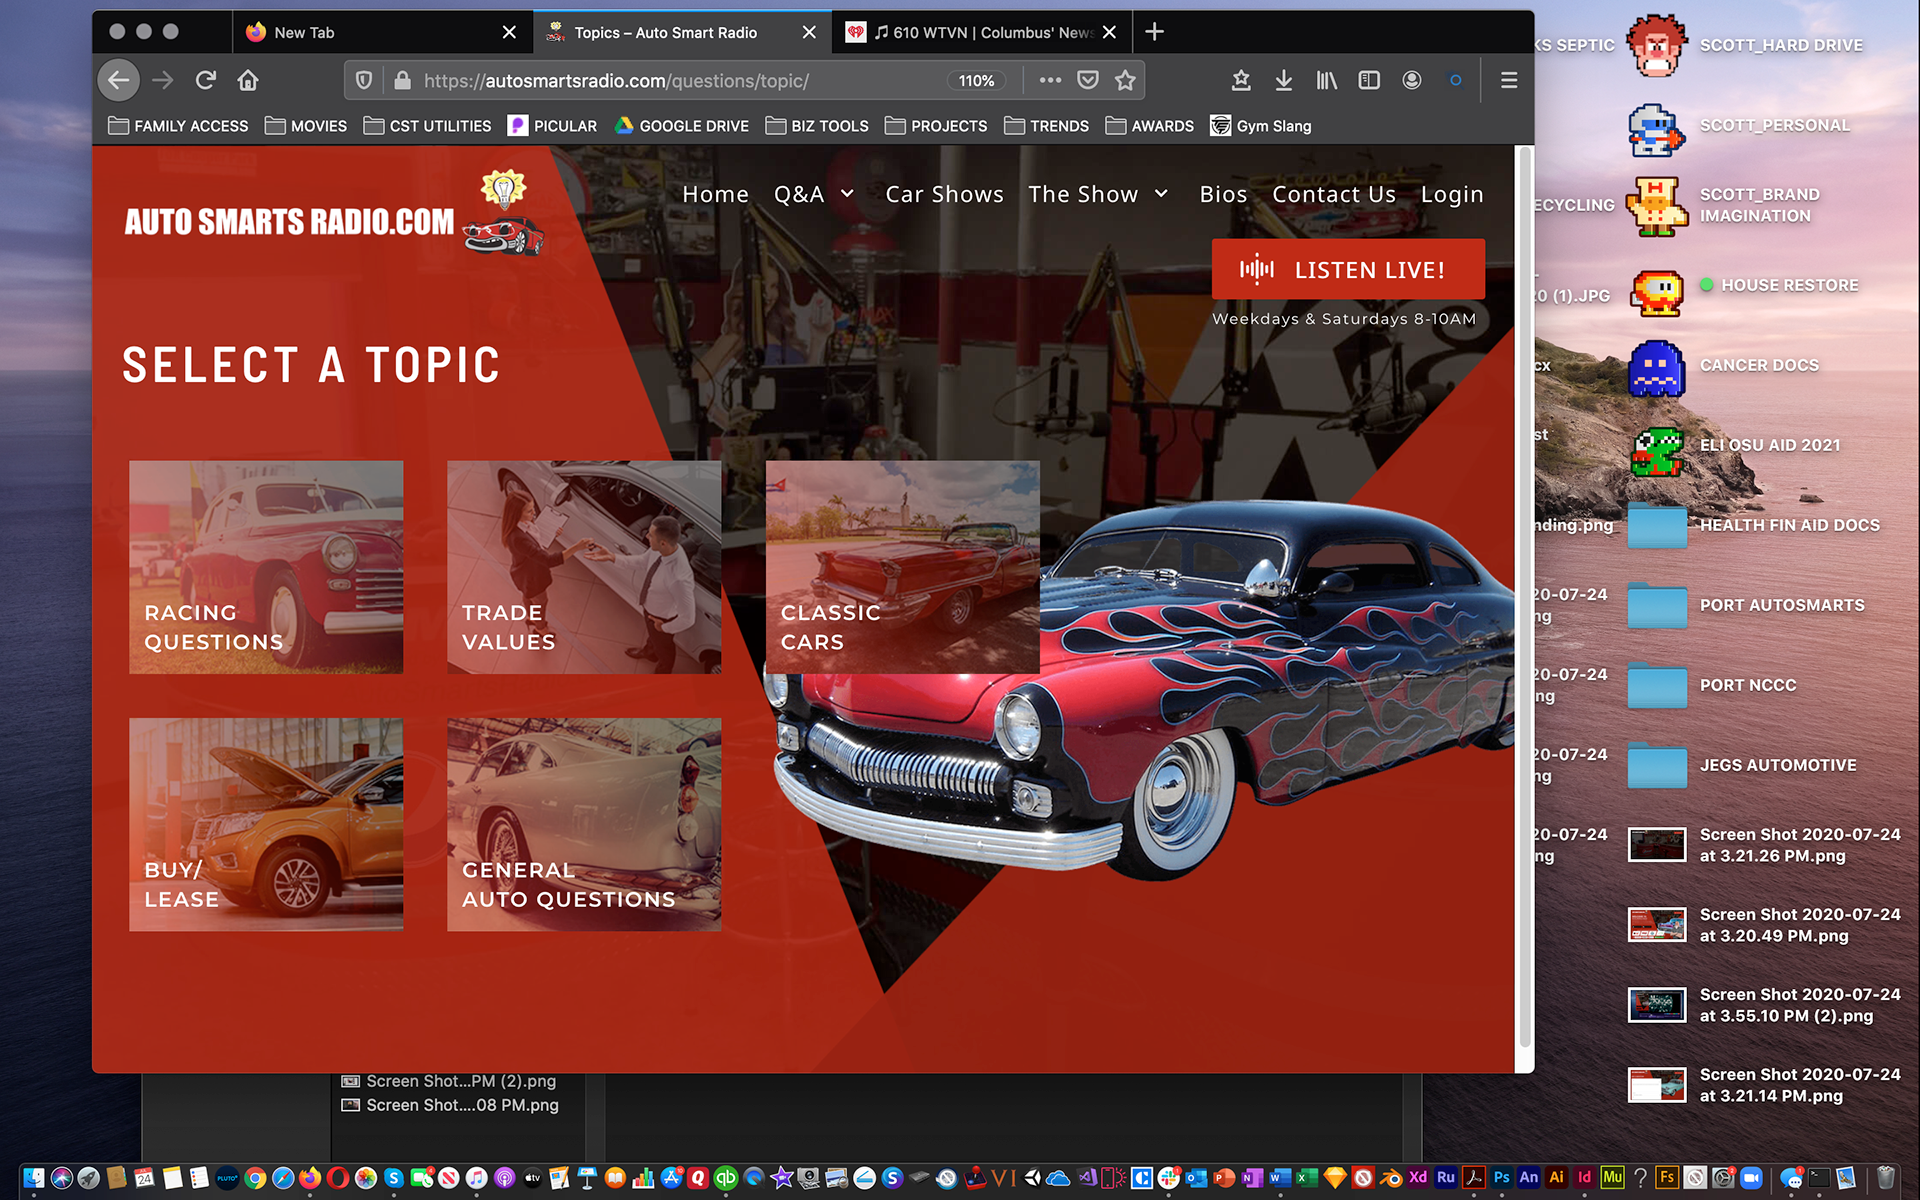Screen dimensions: 1920x1200
Task: Open AWARDS bookmarks folder
Action: coord(1150,126)
